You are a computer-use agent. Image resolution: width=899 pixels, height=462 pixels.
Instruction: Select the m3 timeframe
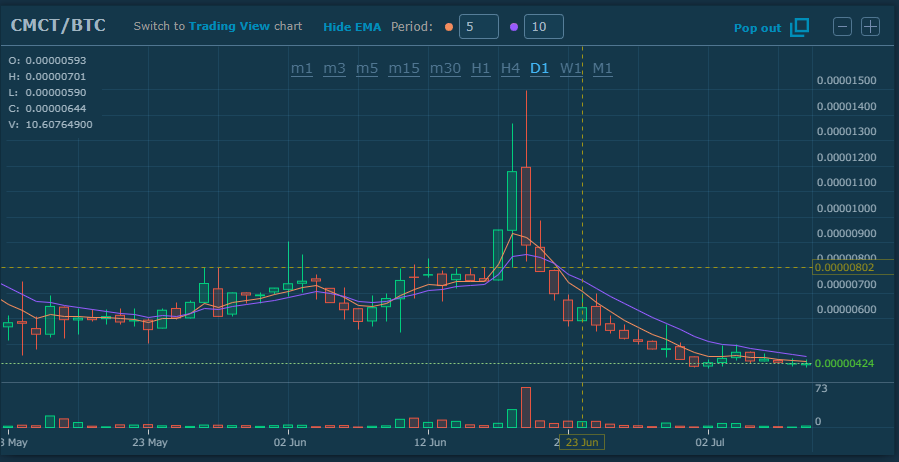coord(334,68)
